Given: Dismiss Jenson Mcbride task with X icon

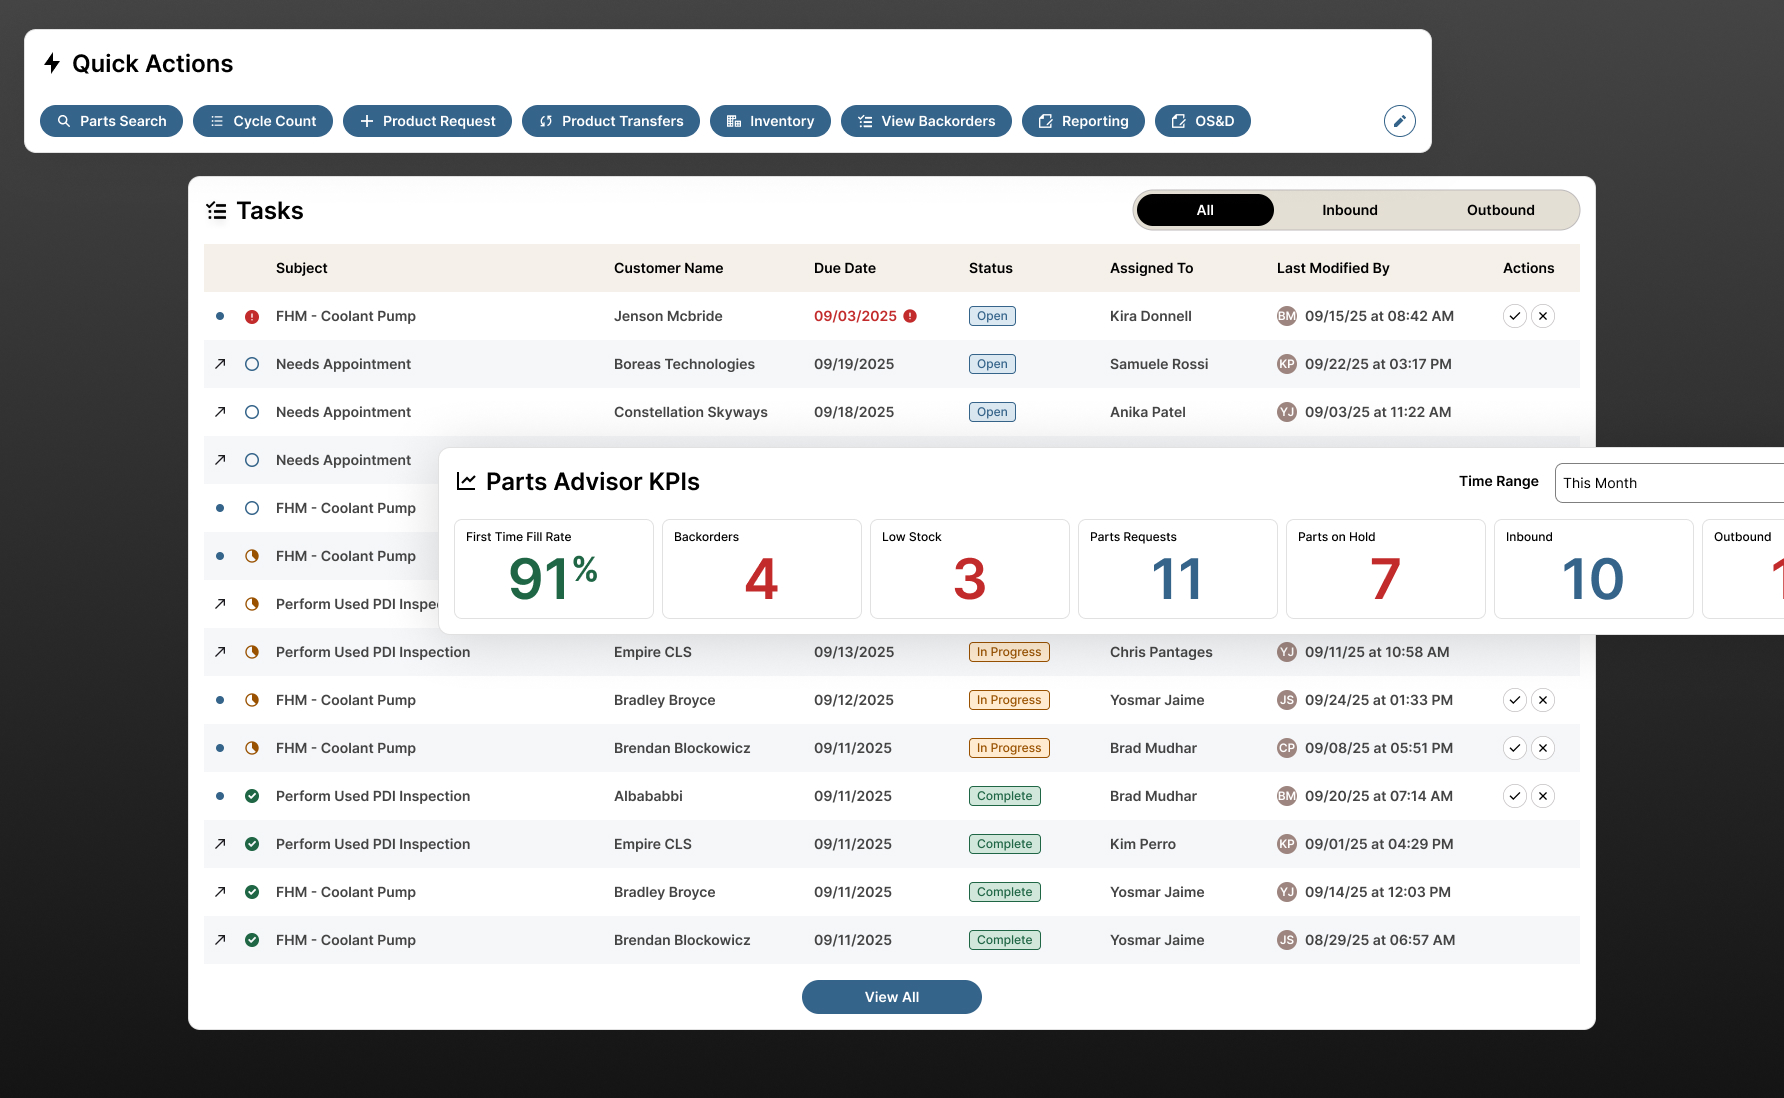Looking at the screenshot, I should coord(1543,316).
